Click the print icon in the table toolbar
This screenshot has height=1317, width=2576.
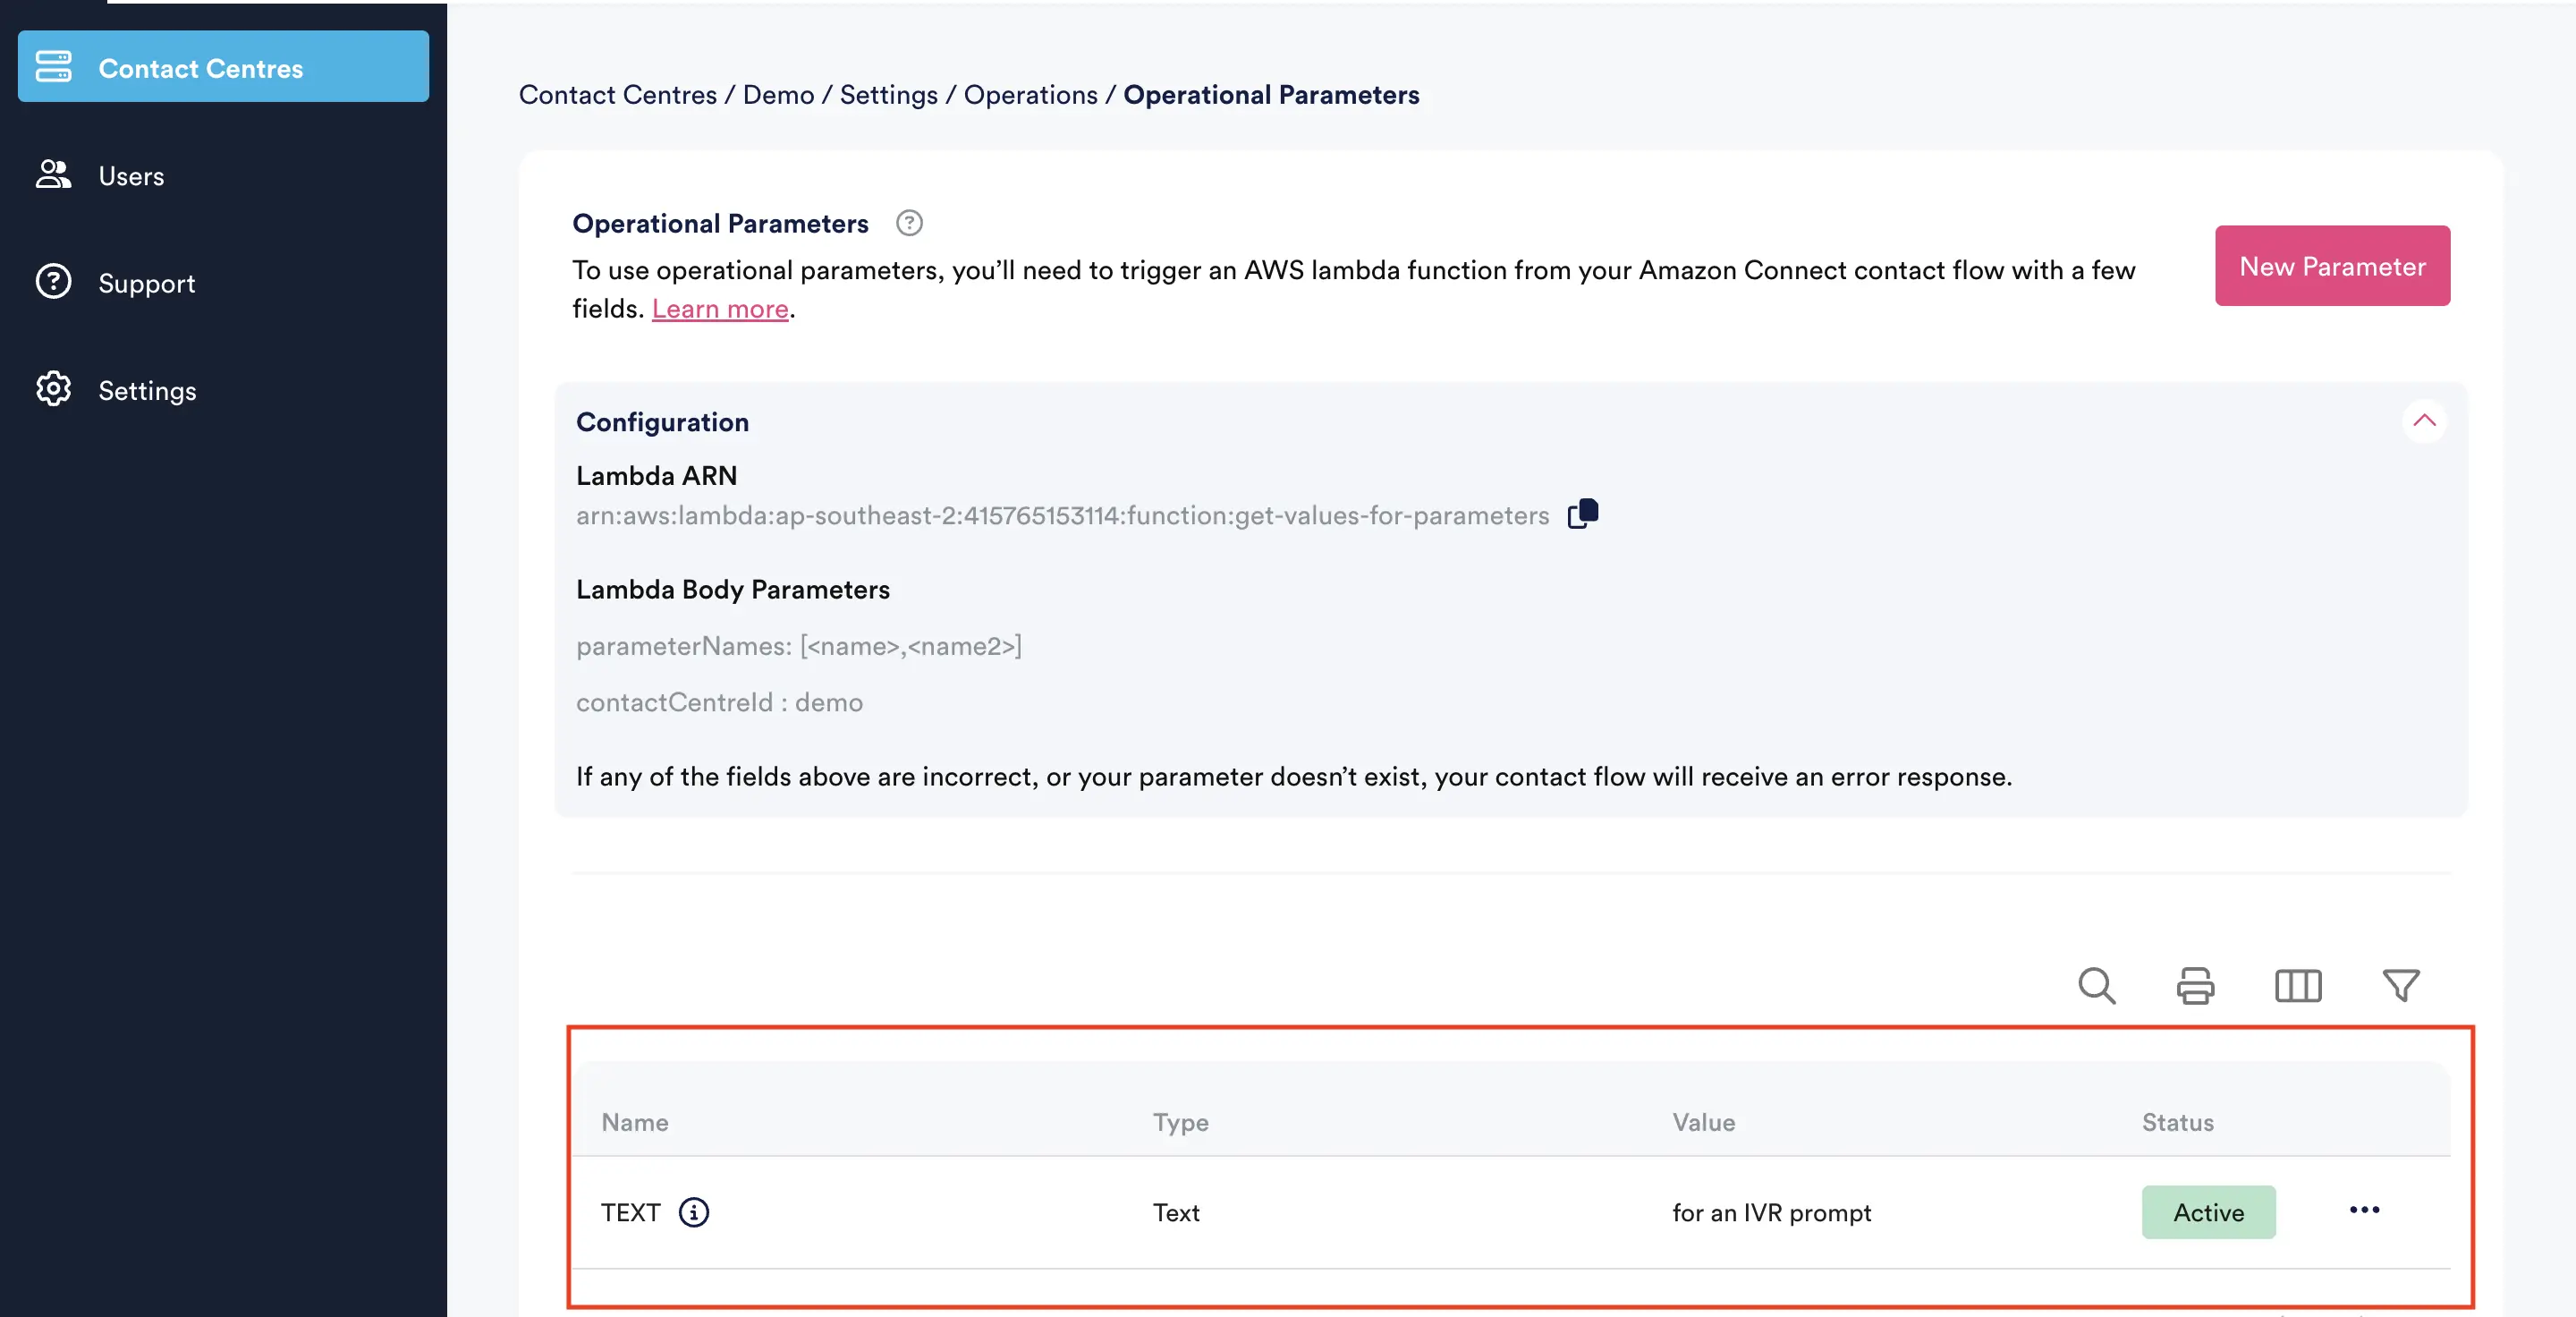click(x=2197, y=986)
